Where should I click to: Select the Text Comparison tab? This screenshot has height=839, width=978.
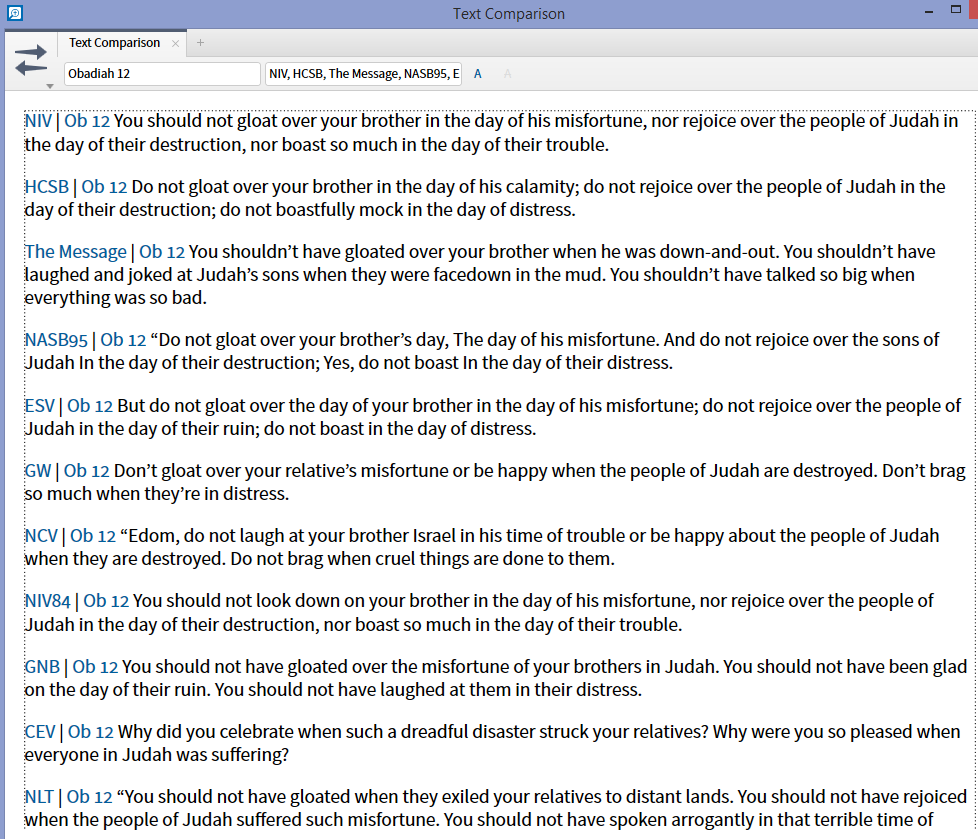(114, 43)
